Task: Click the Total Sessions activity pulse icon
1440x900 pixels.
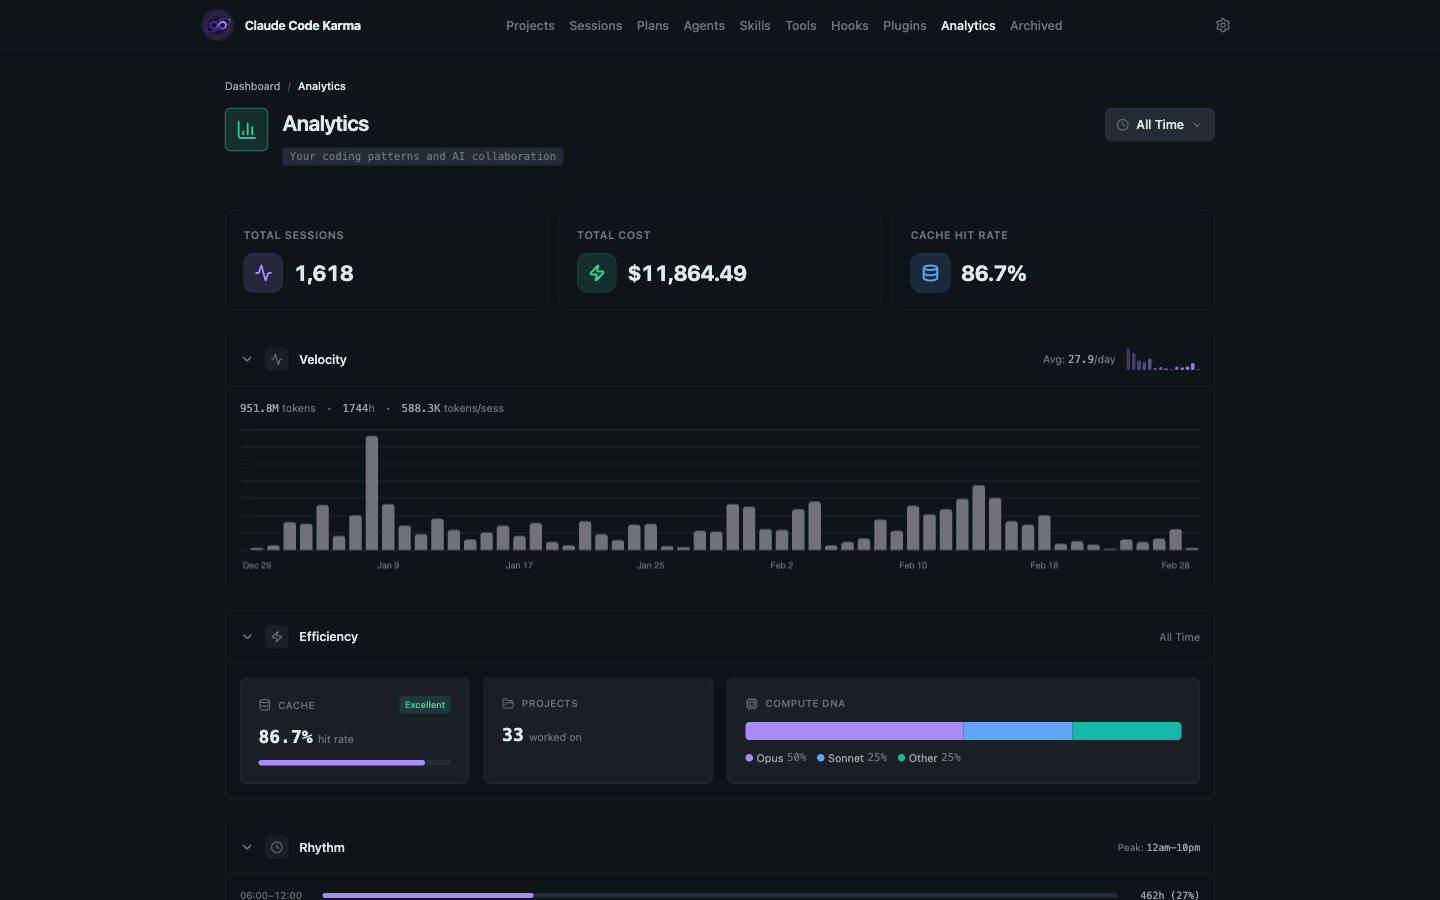Action: [x=262, y=272]
